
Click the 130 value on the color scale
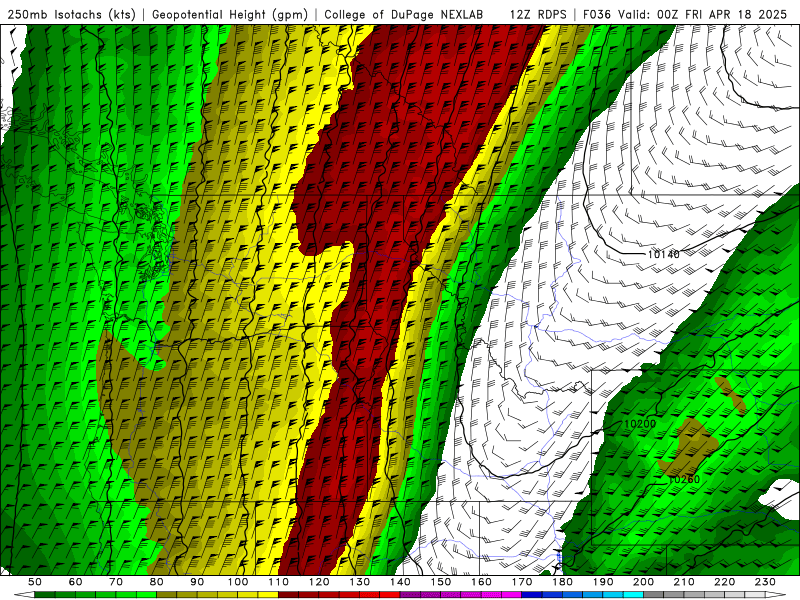point(360,582)
